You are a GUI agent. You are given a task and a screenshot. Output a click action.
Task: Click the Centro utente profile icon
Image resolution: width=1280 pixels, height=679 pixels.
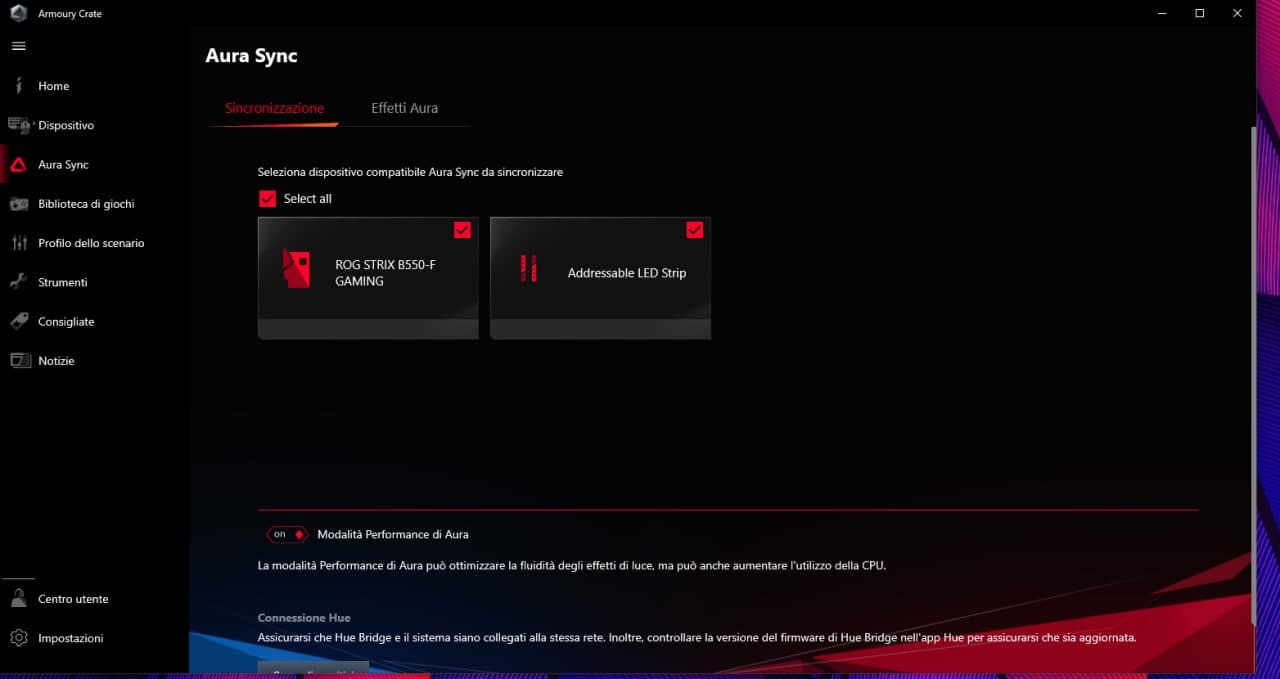click(x=18, y=599)
